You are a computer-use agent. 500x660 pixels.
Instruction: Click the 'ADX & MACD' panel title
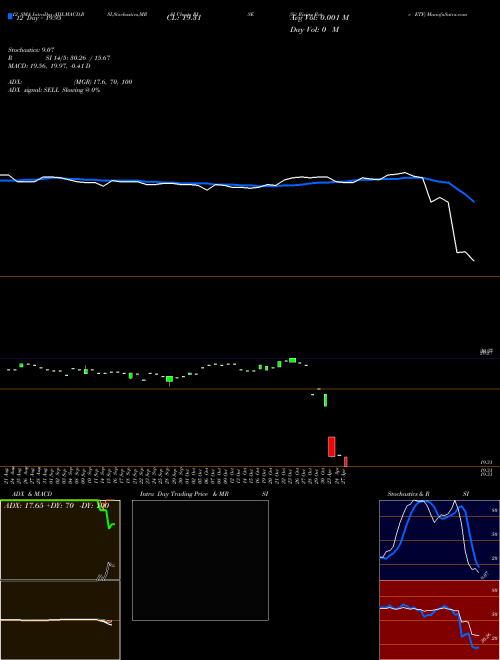[x=32, y=494]
